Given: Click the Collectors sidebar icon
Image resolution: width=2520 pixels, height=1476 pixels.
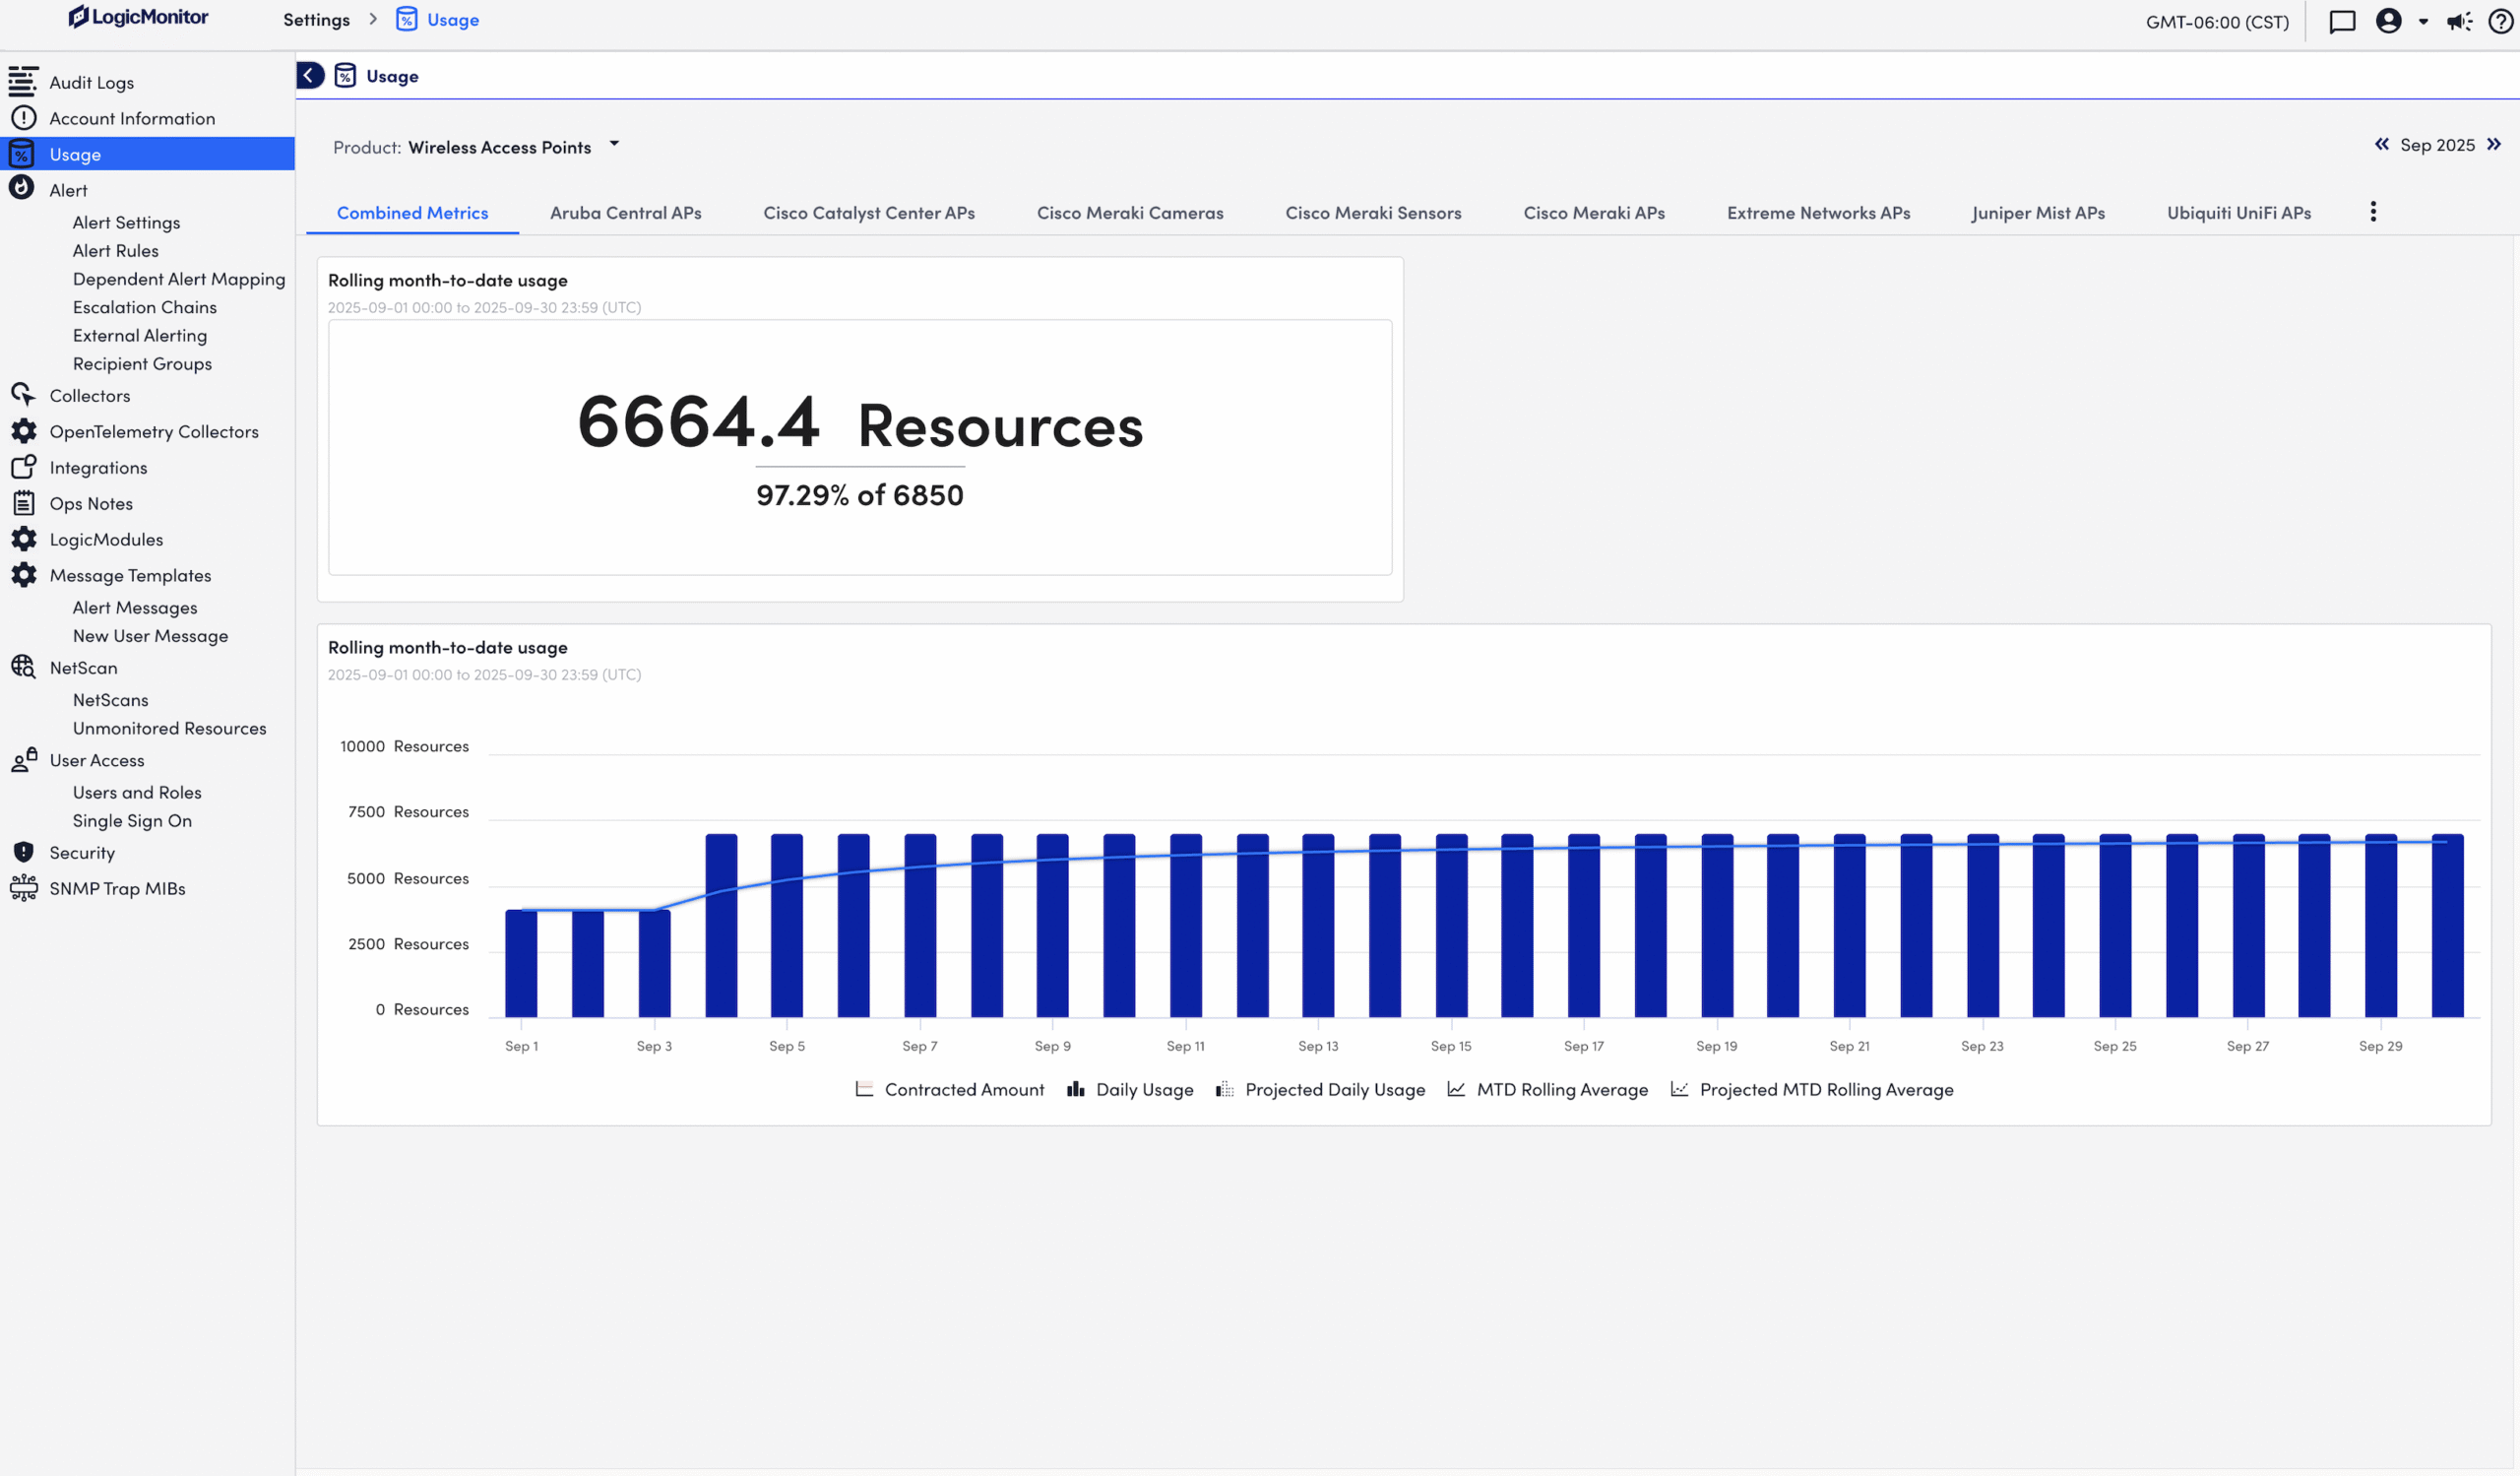Looking at the screenshot, I should tap(23, 395).
